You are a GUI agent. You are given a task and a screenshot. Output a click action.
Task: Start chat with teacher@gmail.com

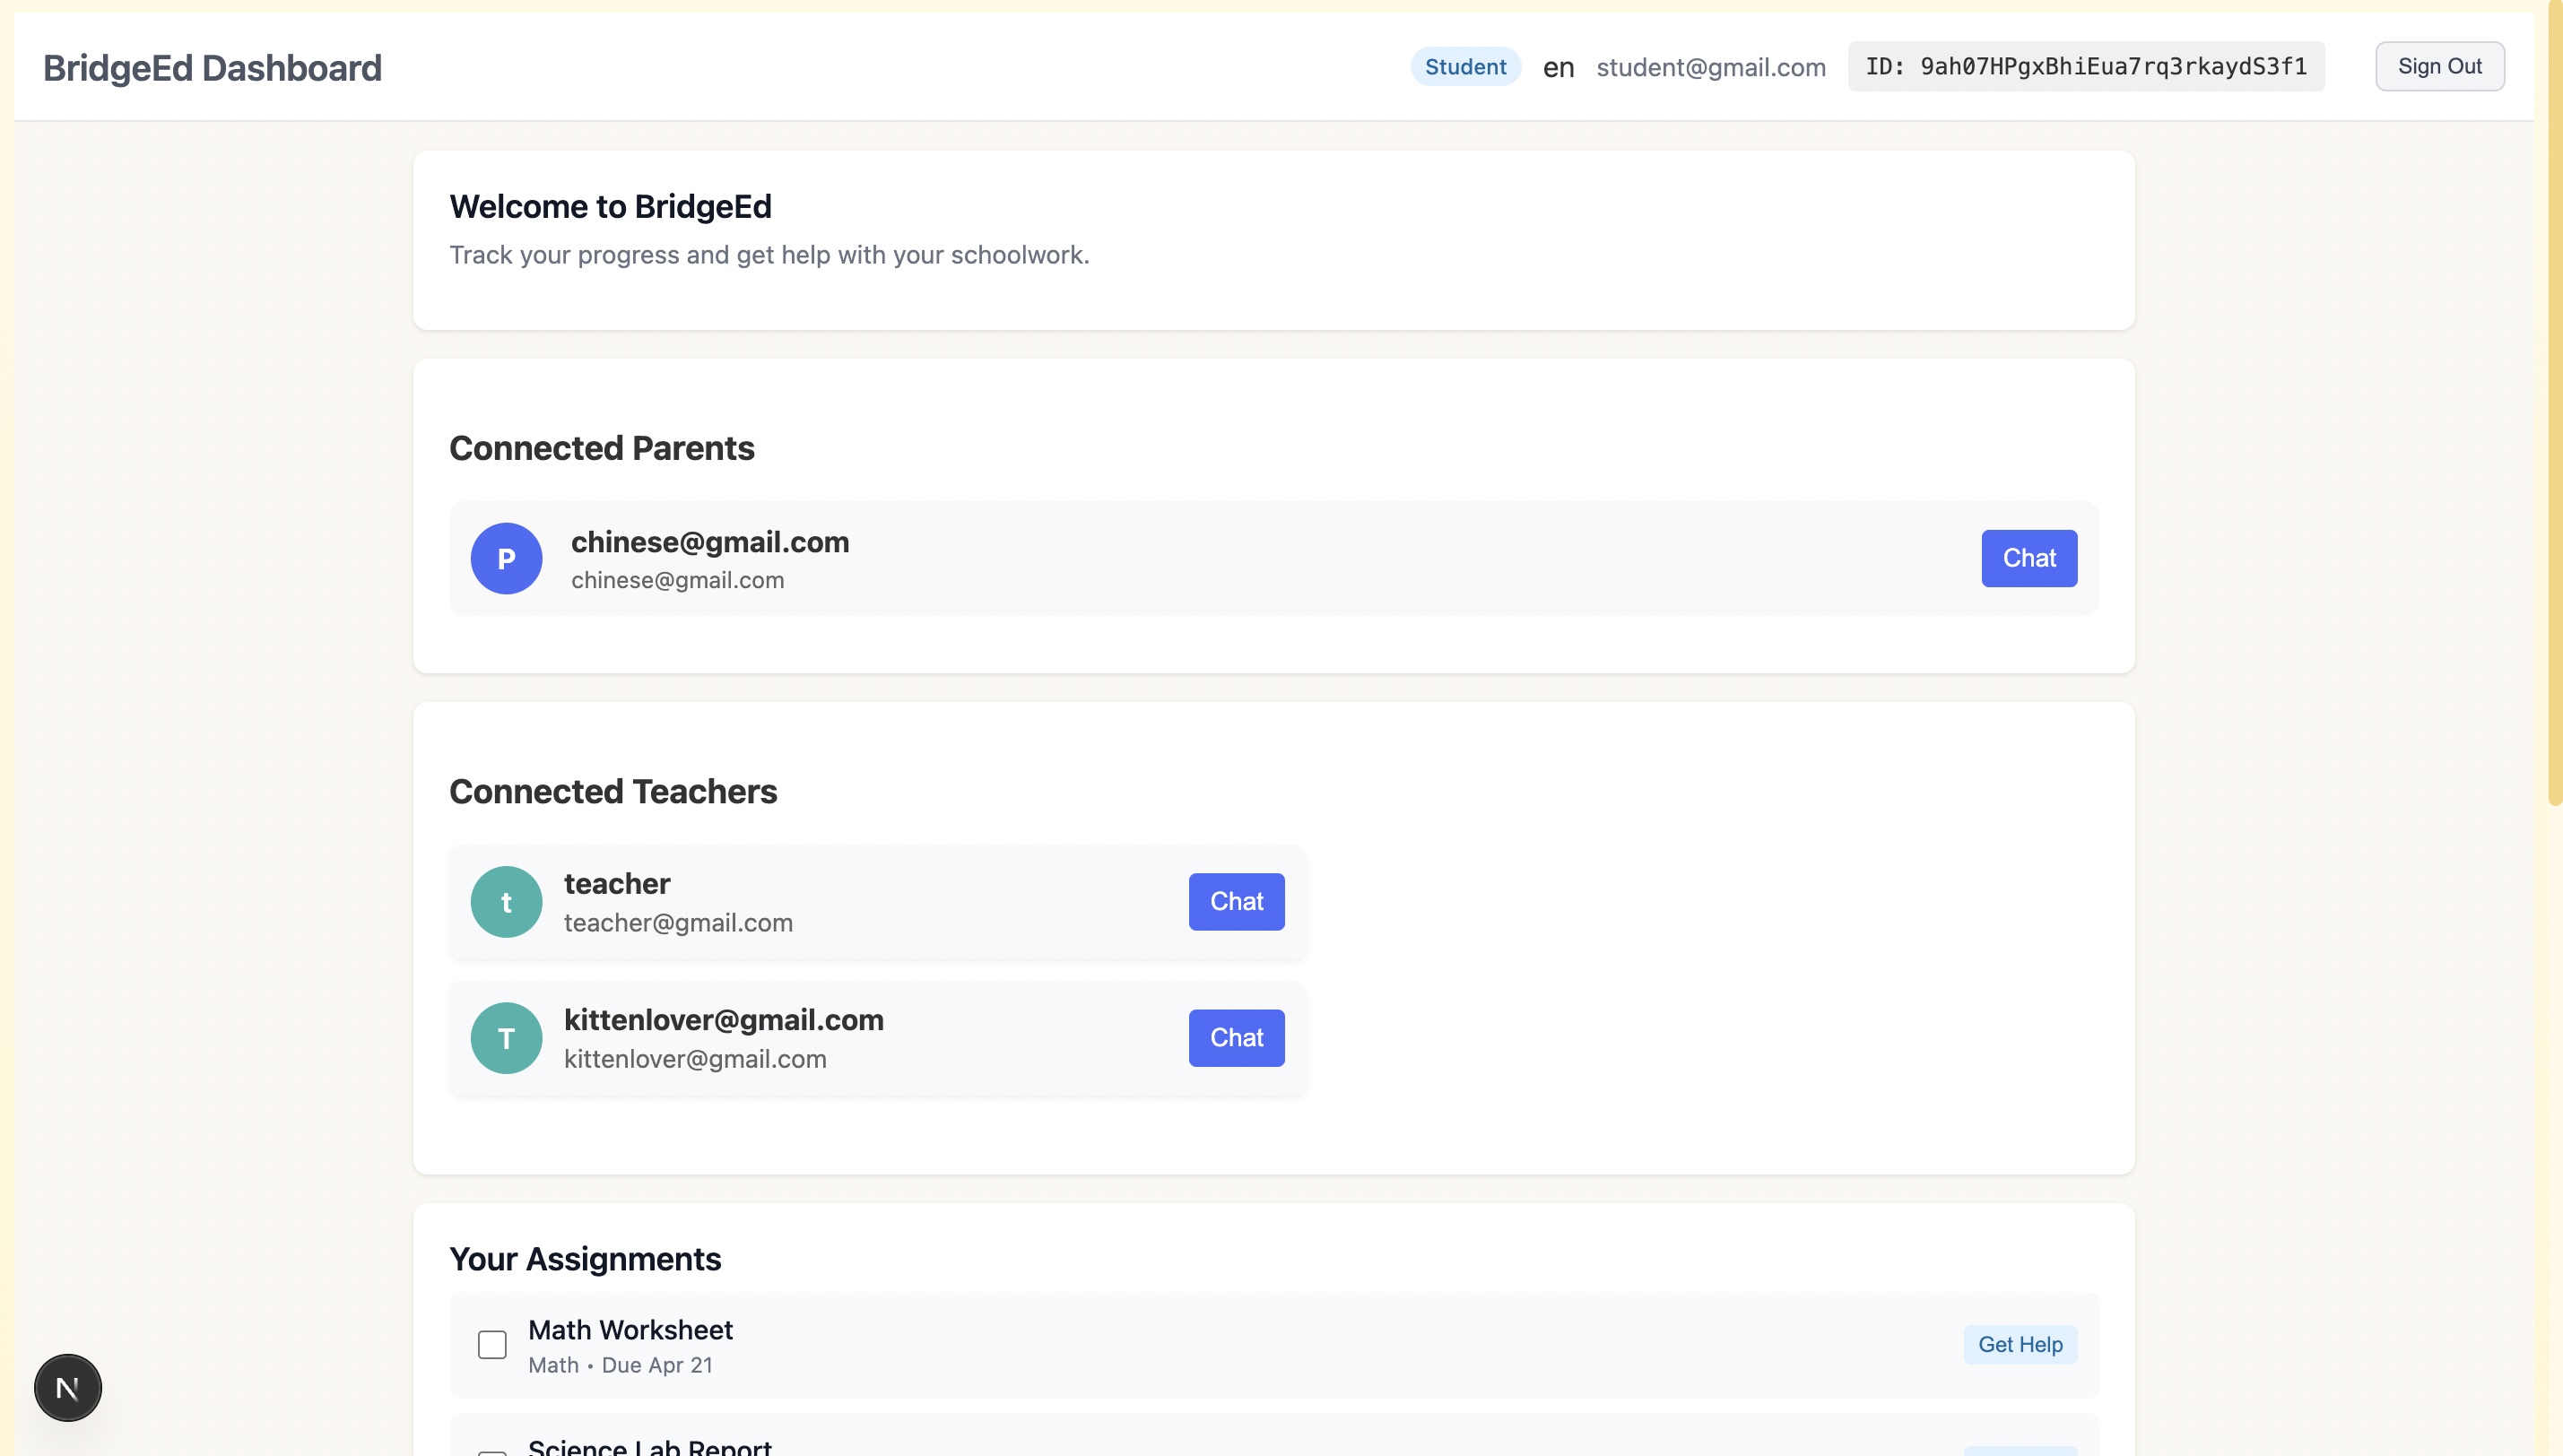(x=1236, y=901)
